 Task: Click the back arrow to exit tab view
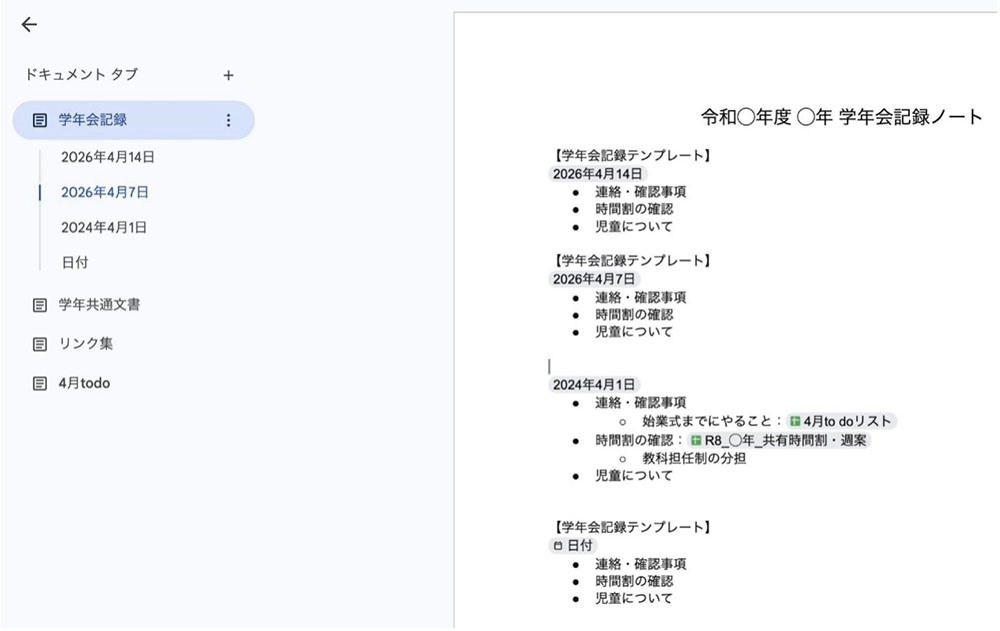click(x=29, y=24)
